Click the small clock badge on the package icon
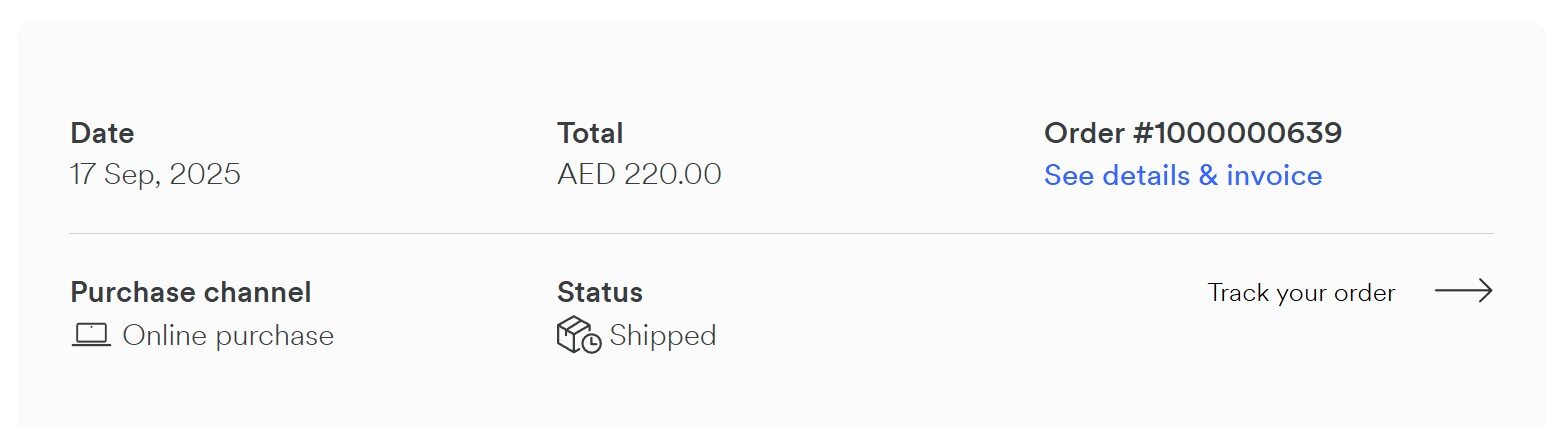 592,343
